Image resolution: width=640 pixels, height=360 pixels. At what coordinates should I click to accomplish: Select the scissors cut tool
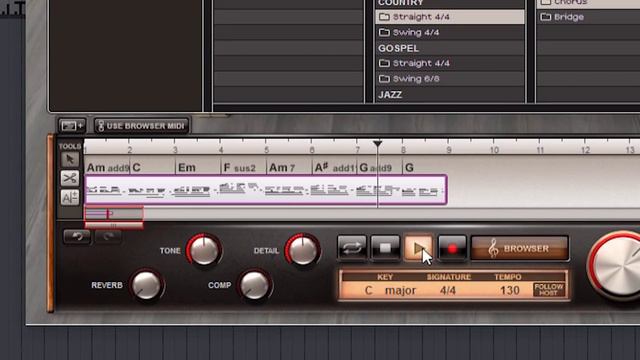coord(70,178)
